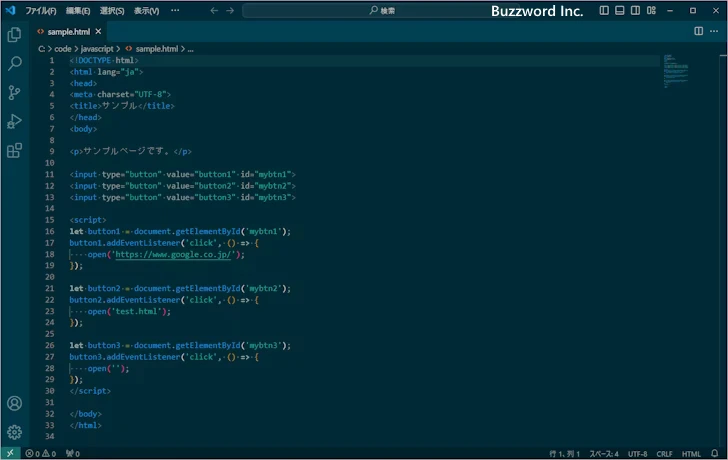Open the Run and Debug view
This screenshot has width=728, height=460.
point(14,121)
